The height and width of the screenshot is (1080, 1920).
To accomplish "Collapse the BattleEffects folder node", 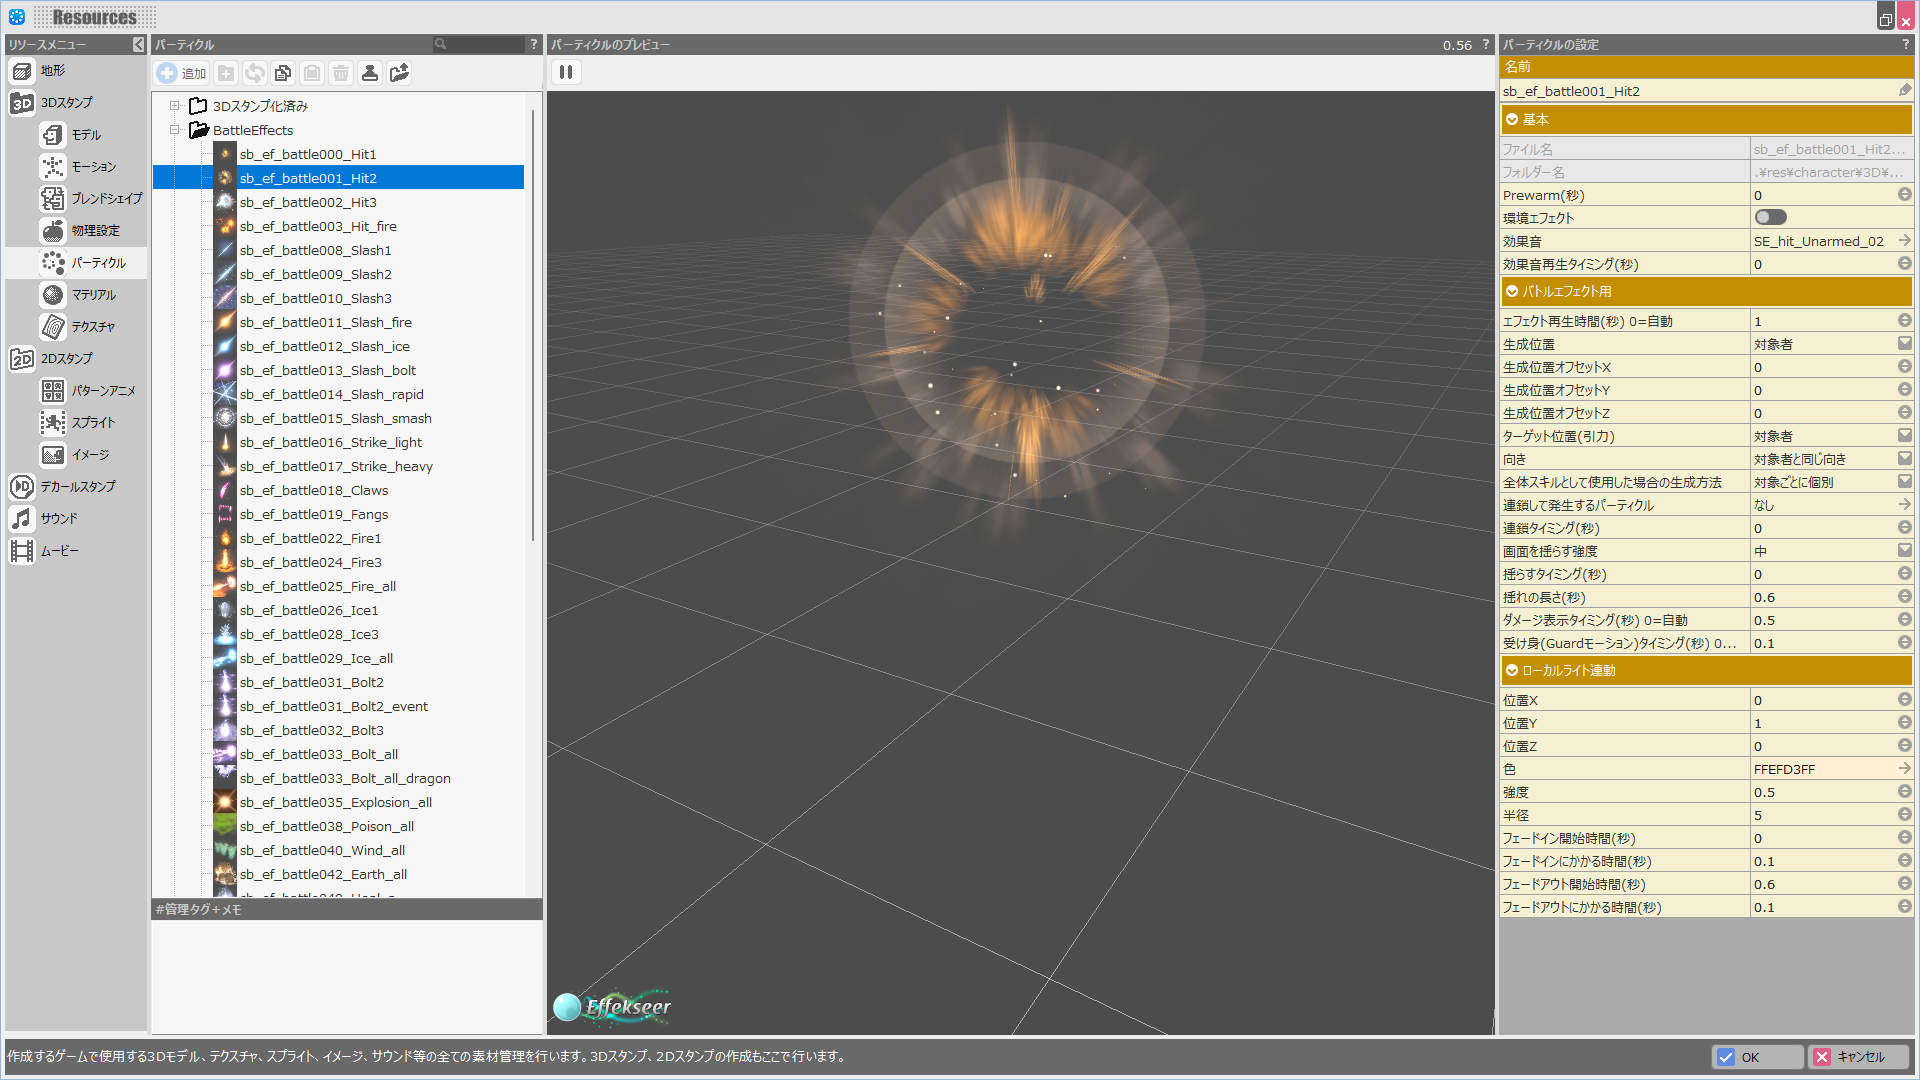I will click(x=174, y=130).
